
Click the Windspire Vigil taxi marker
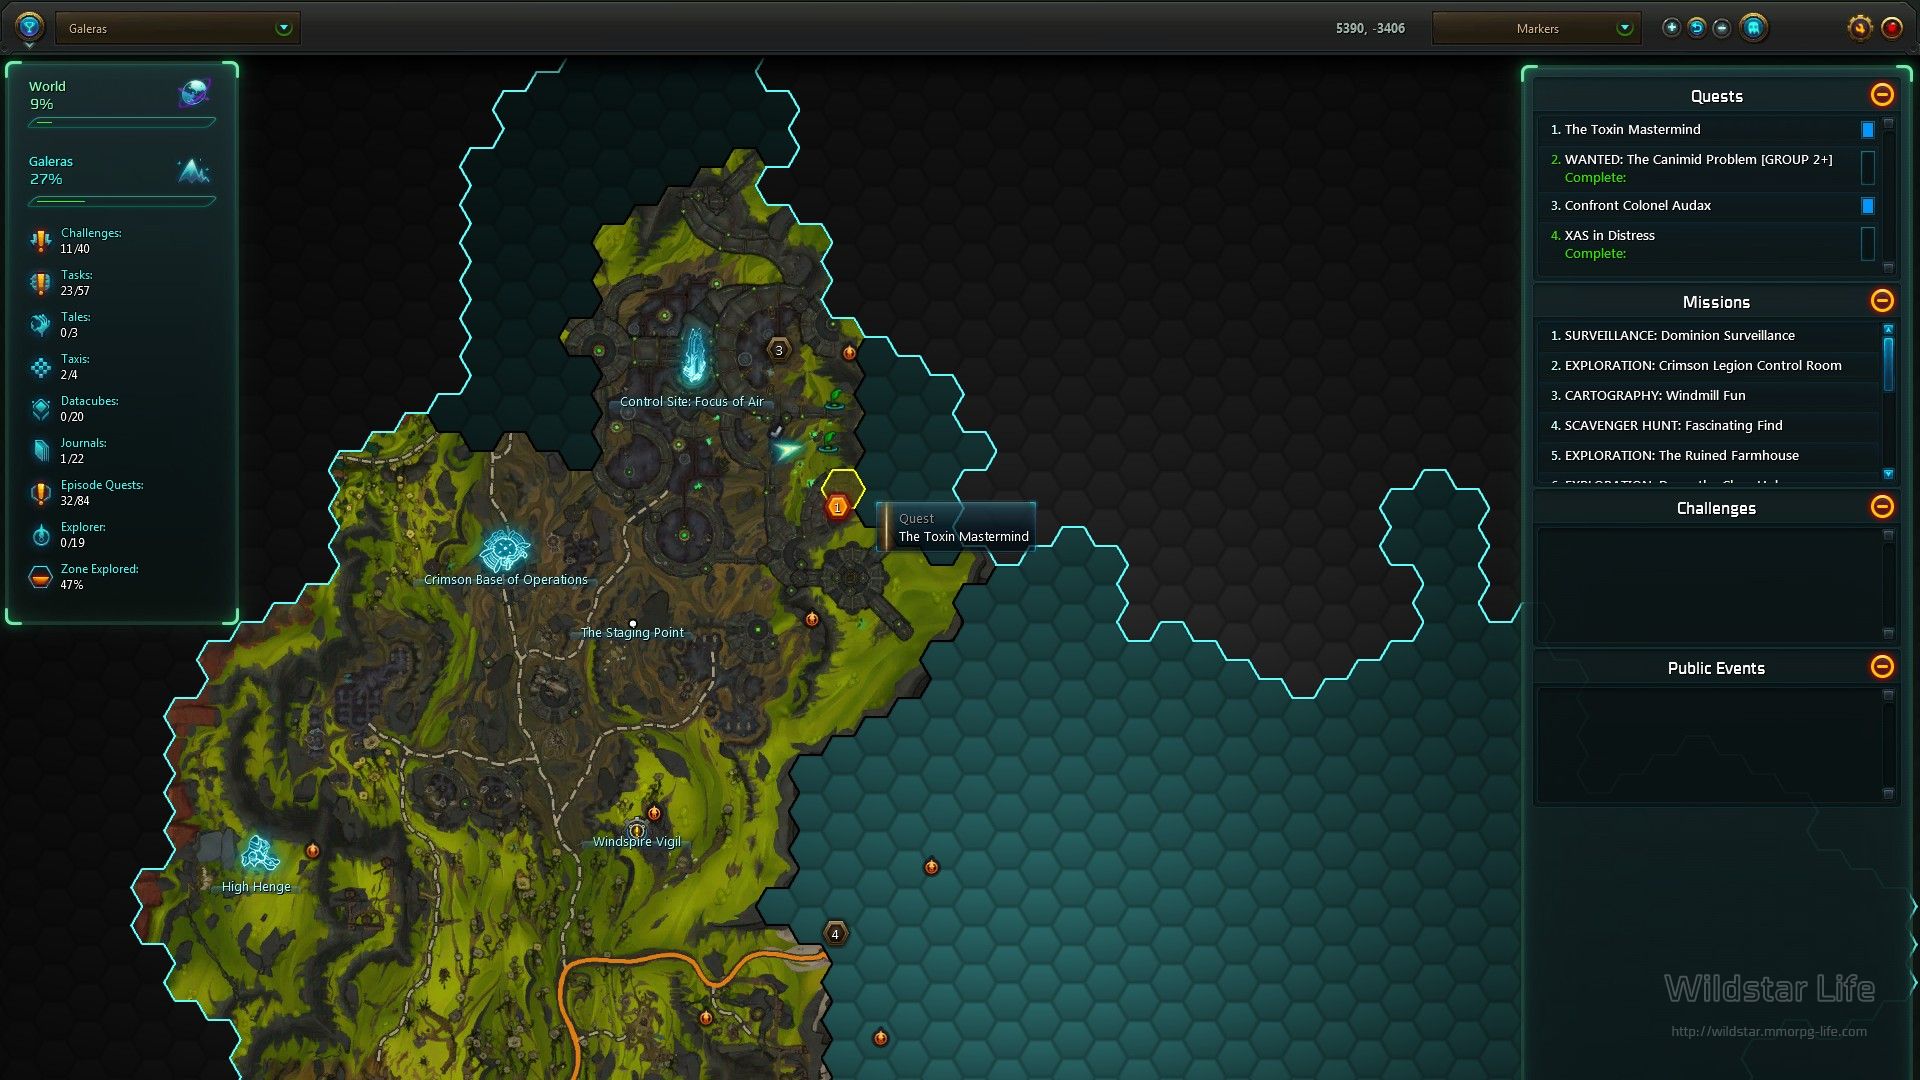[637, 830]
